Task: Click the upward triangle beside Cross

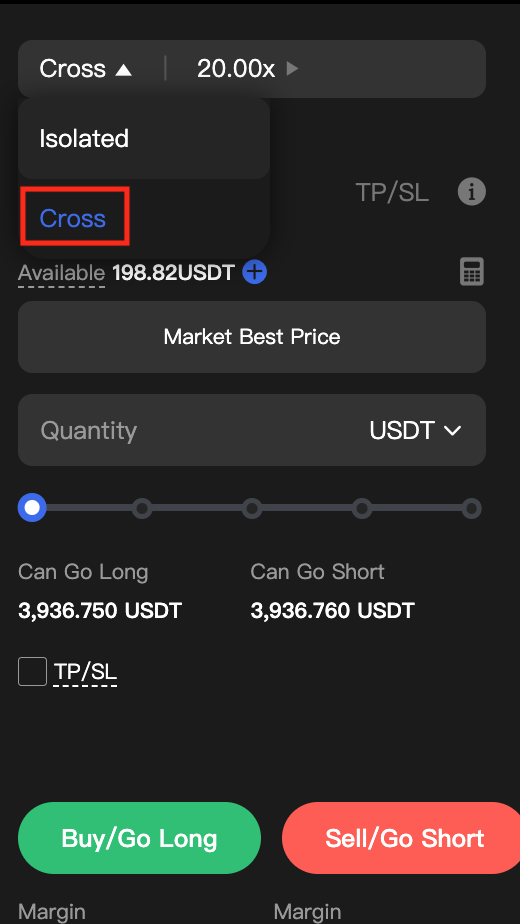Action: click(123, 70)
